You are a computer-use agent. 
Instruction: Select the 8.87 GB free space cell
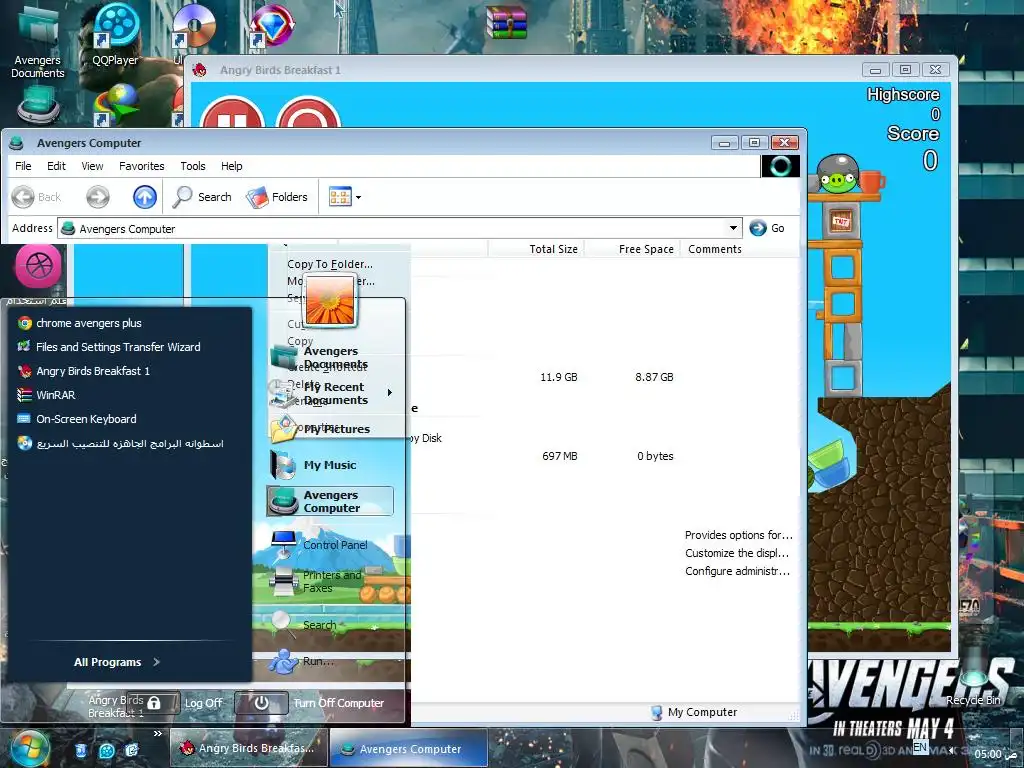tap(654, 377)
